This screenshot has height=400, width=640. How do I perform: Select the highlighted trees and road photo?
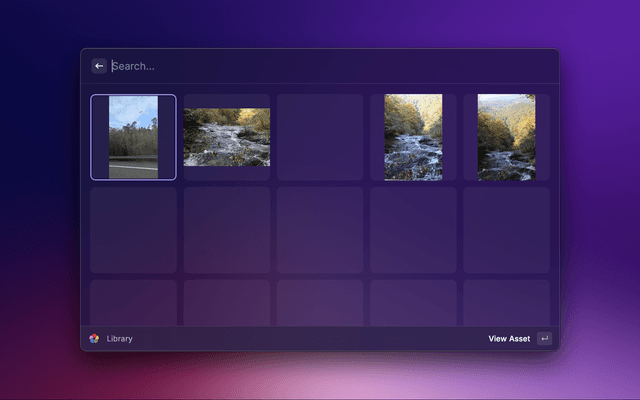pyautogui.click(x=133, y=137)
